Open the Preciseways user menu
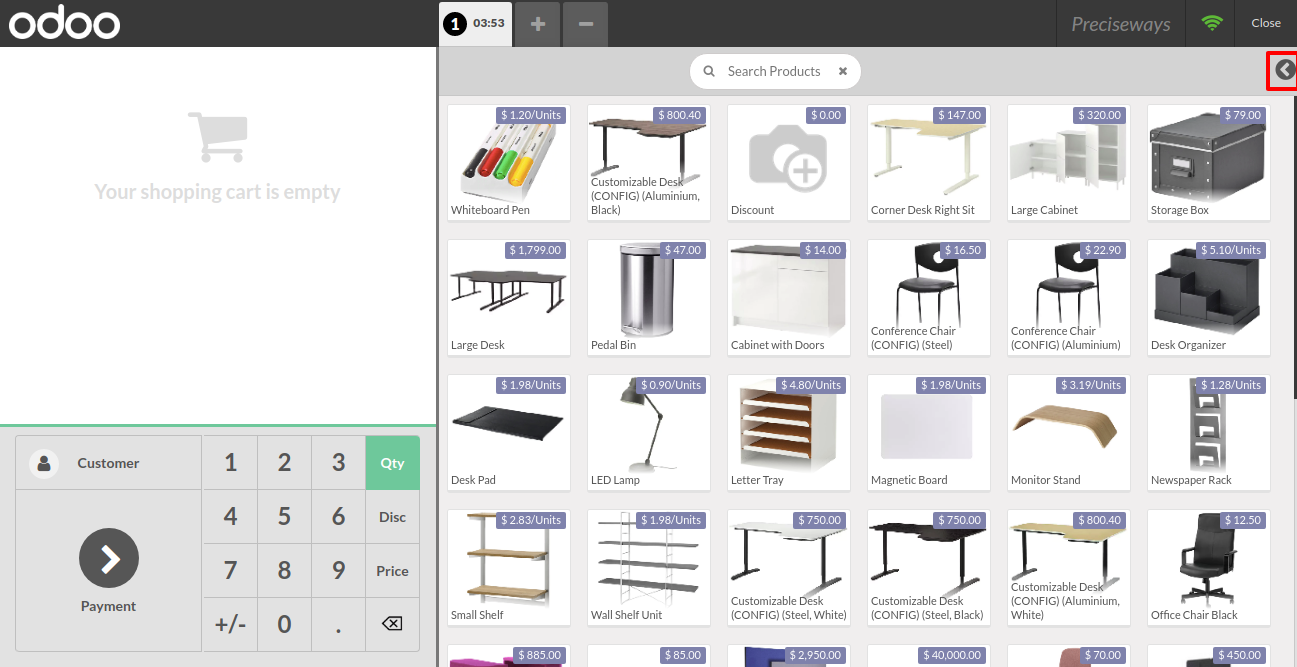Viewport: 1297px width, 667px height. pos(1121,24)
